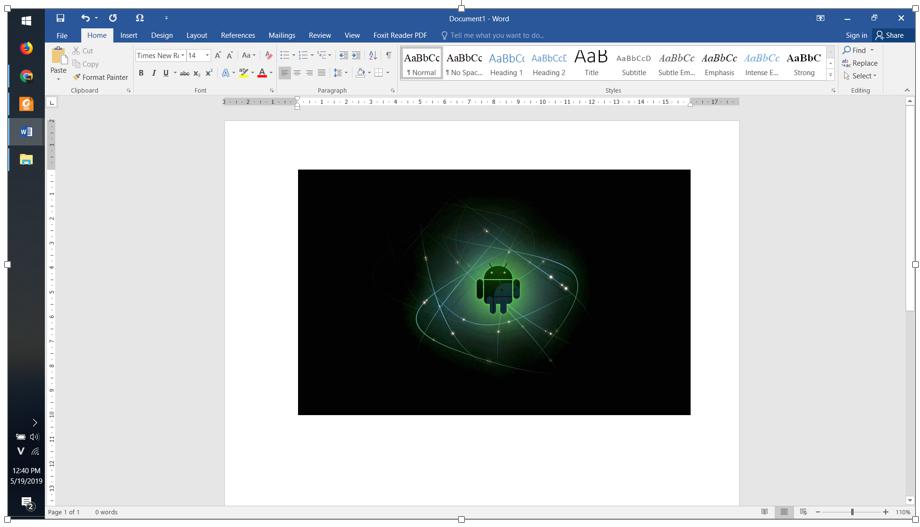Image resolution: width=920 pixels, height=527 pixels.
Task: Adjust the zoom slider handle
Action: click(x=852, y=512)
